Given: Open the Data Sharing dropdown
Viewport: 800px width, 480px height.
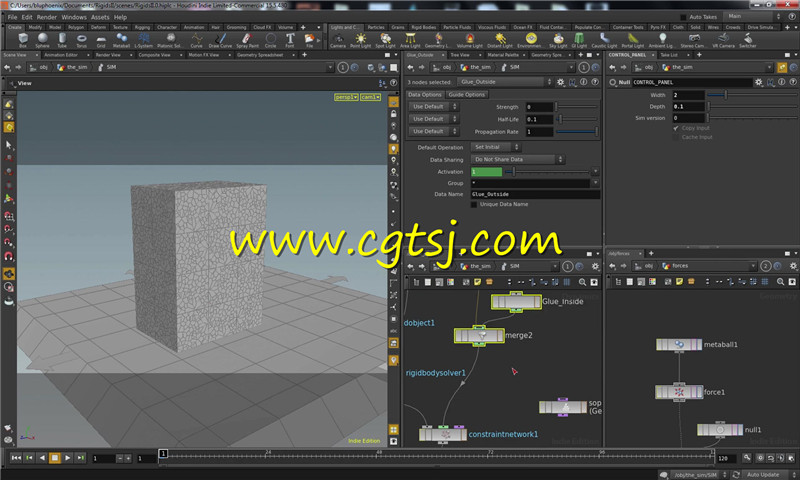Looking at the screenshot, I should coord(517,160).
